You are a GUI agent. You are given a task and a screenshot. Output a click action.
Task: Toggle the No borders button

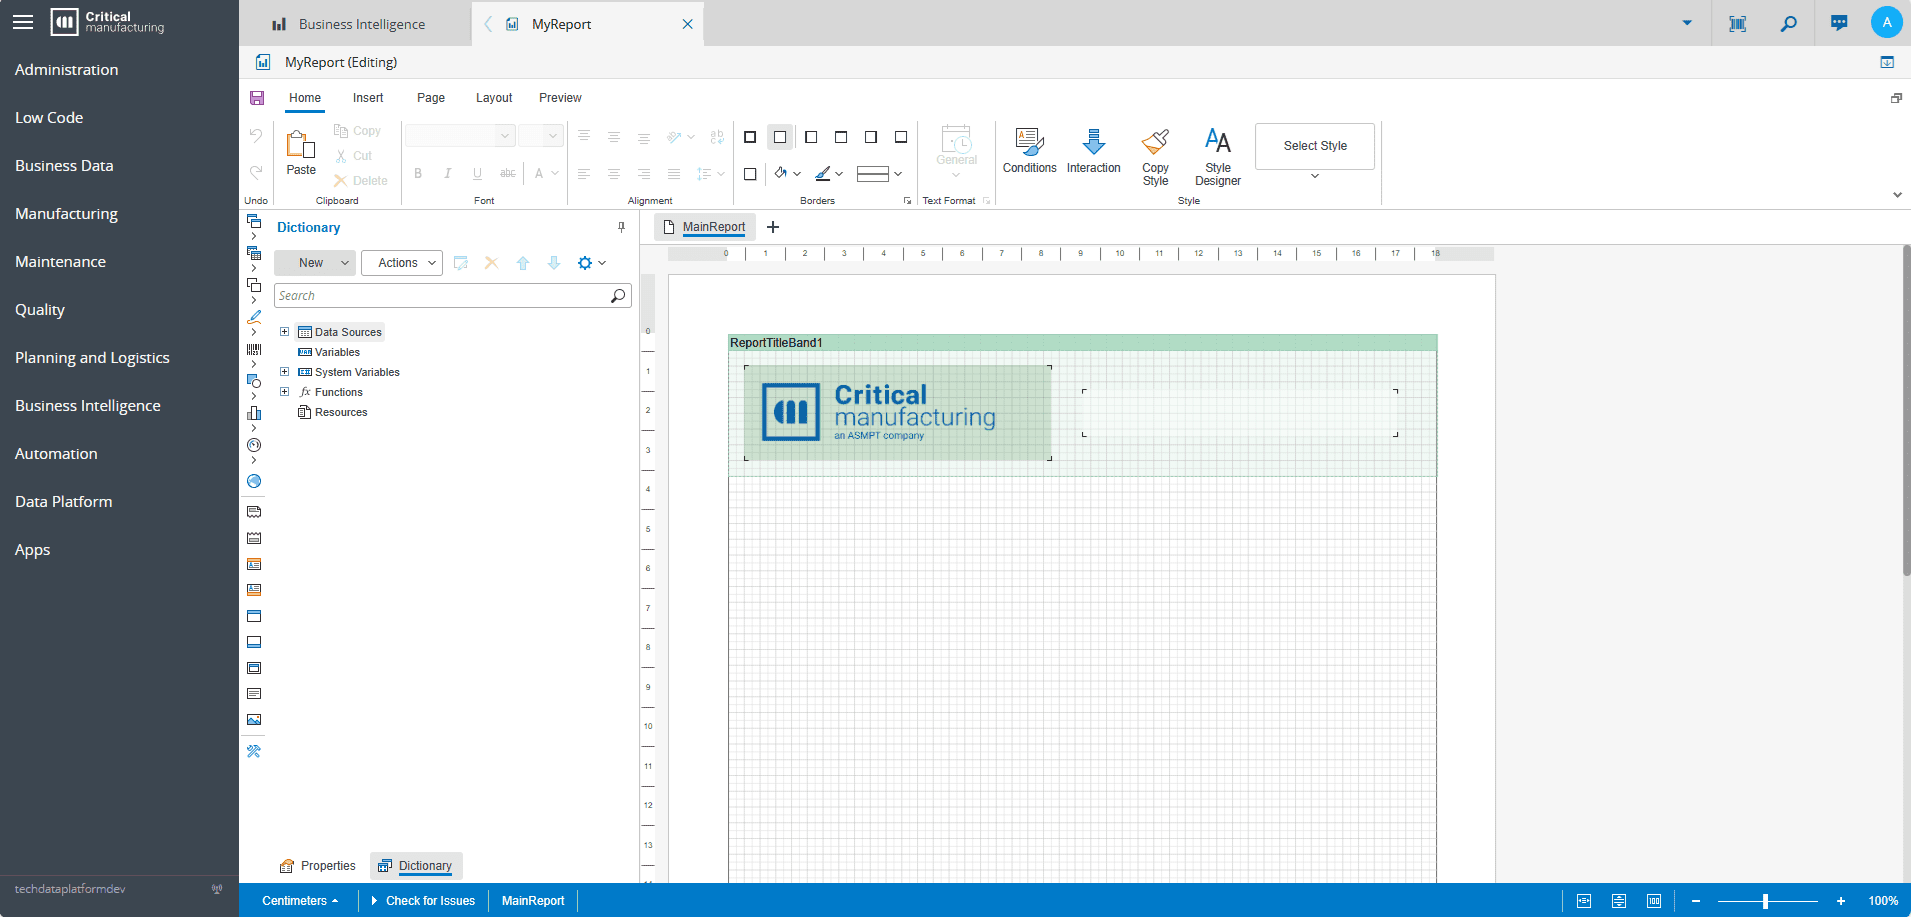click(780, 137)
